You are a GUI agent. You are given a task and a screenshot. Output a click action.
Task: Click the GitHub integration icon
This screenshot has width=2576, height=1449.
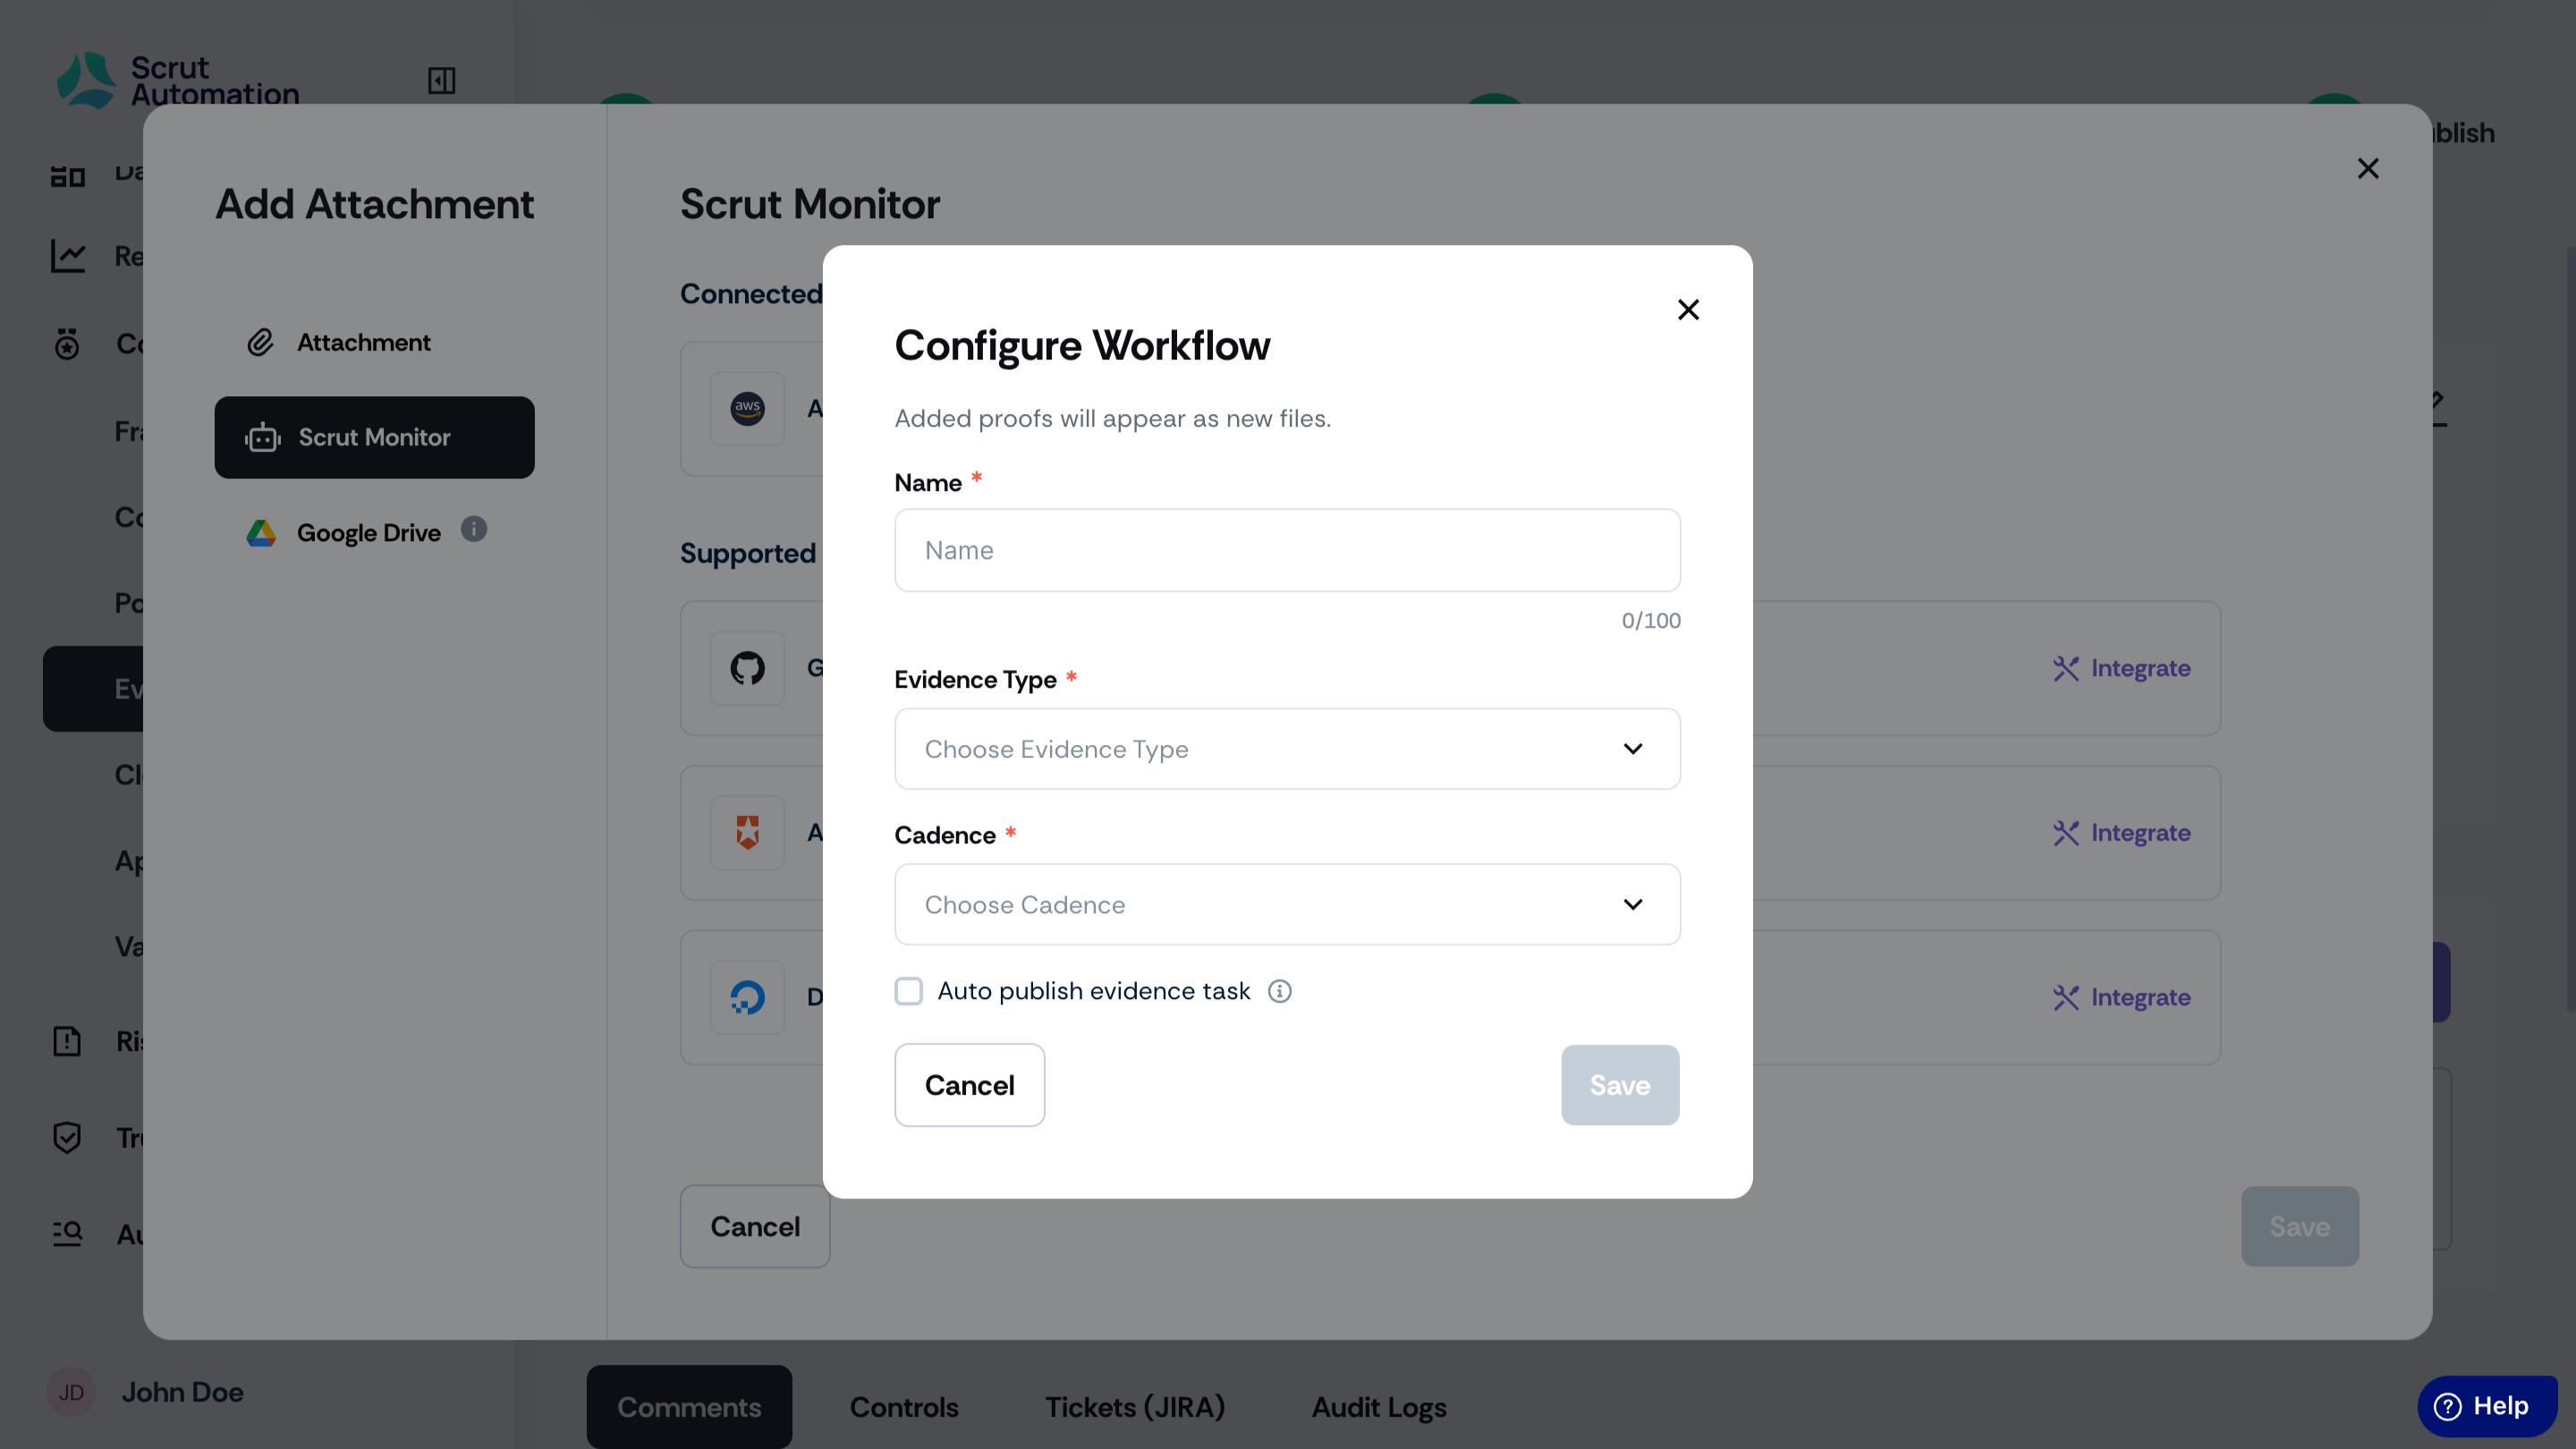click(x=747, y=668)
